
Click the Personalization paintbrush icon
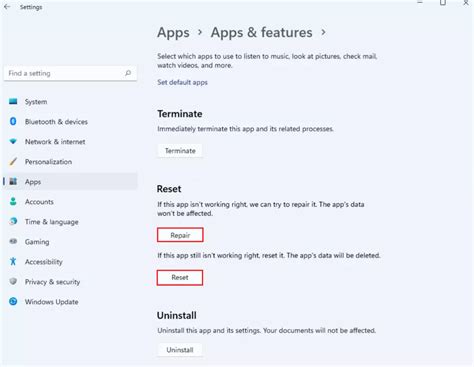point(13,162)
